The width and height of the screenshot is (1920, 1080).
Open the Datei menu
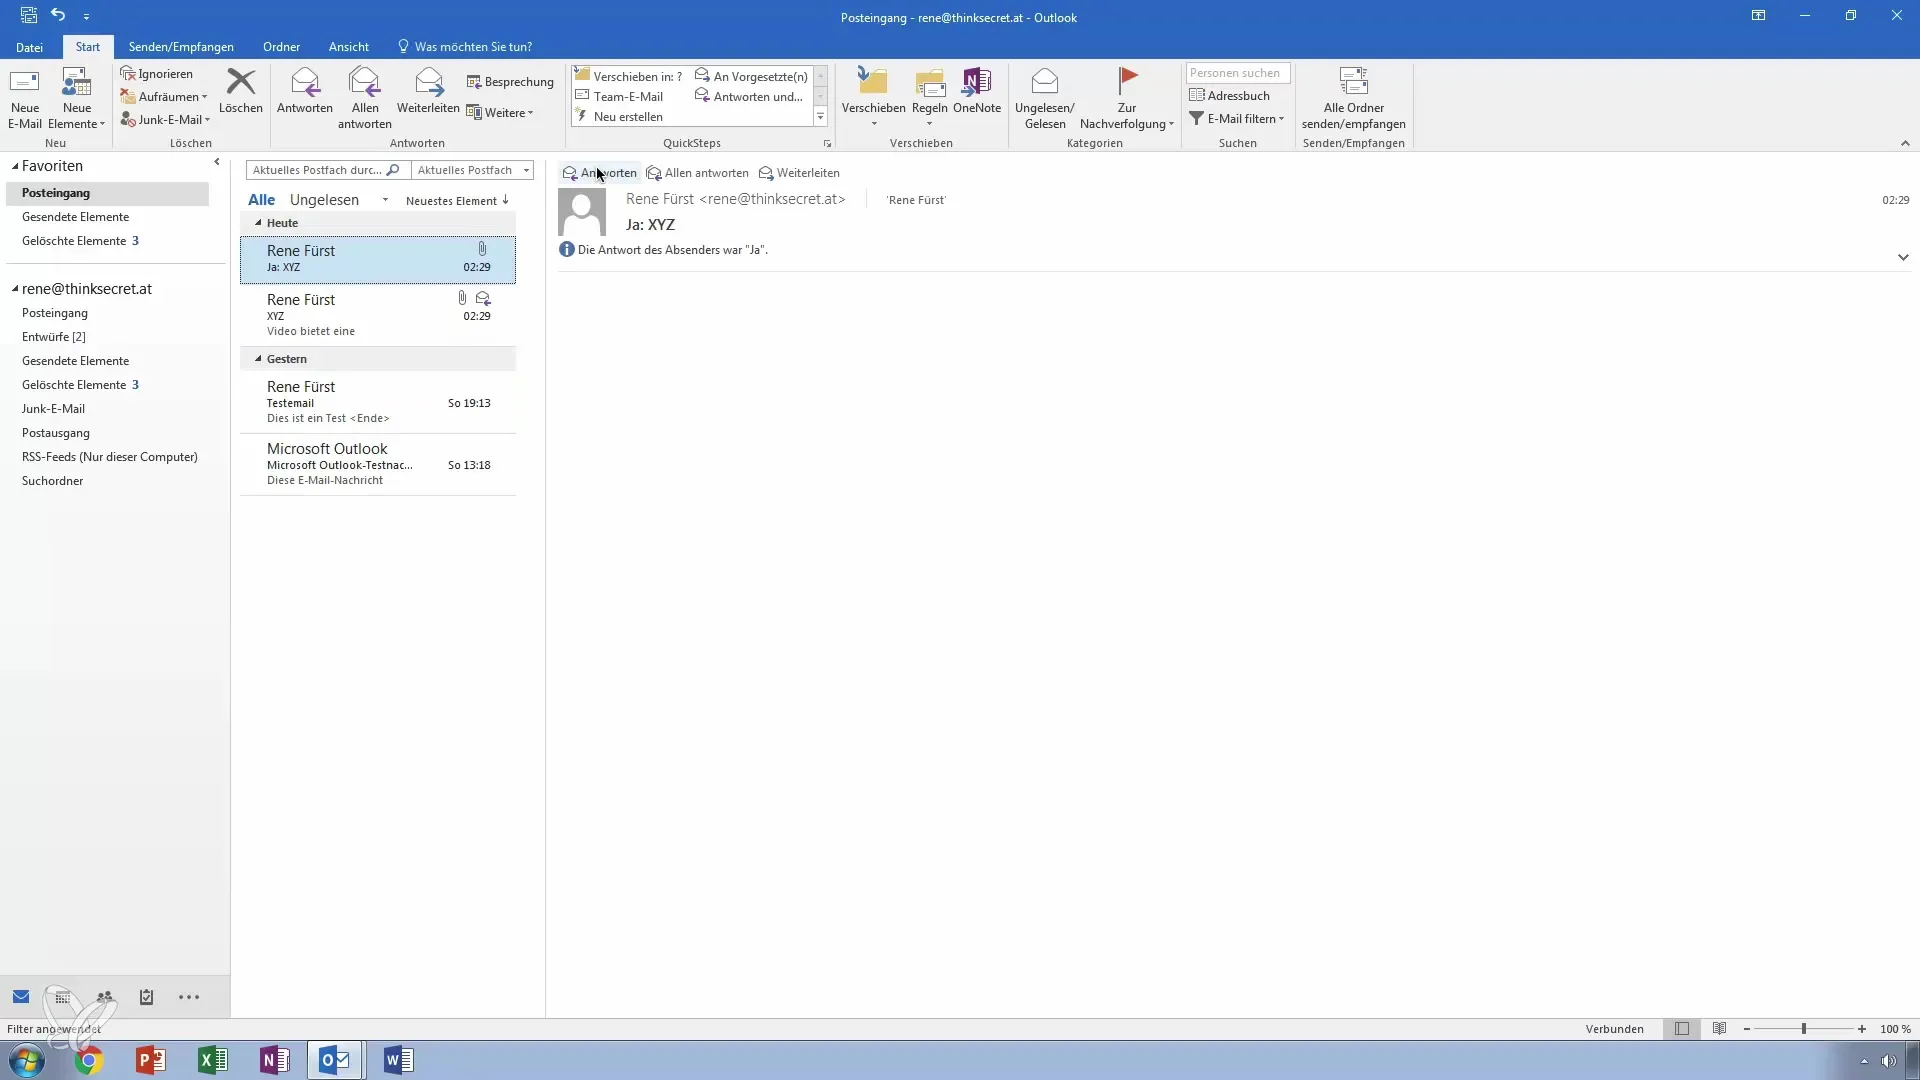[x=29, y=47]
